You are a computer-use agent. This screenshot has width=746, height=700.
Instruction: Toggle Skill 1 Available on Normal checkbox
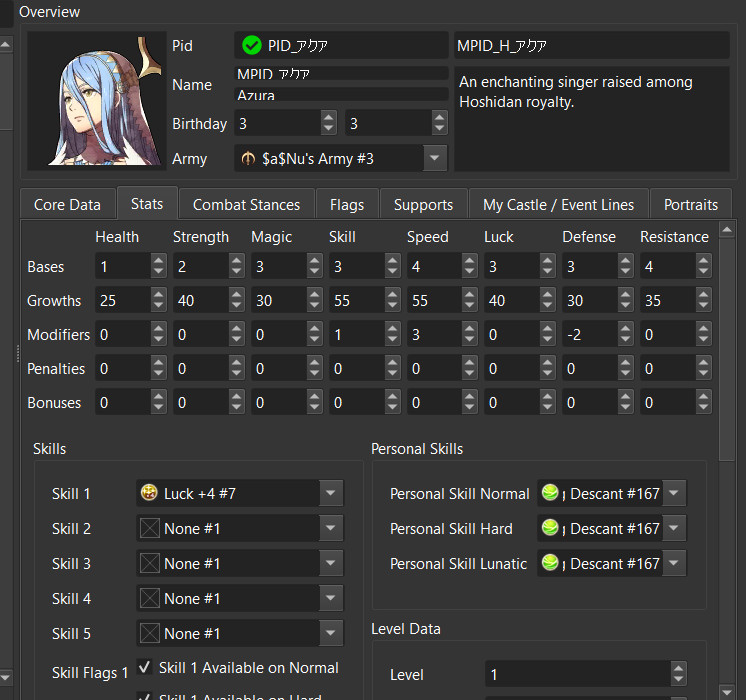(145, 667)
